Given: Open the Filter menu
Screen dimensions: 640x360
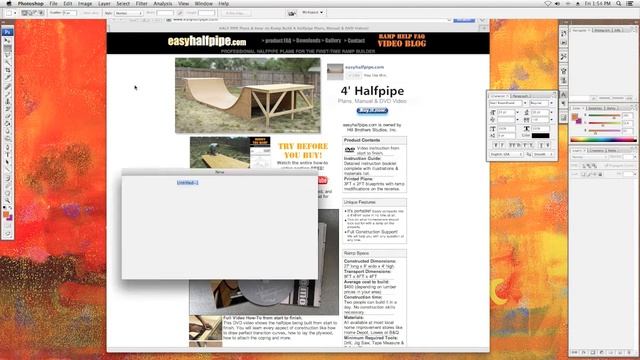Looking at the screenshot, I should point(141,3).
